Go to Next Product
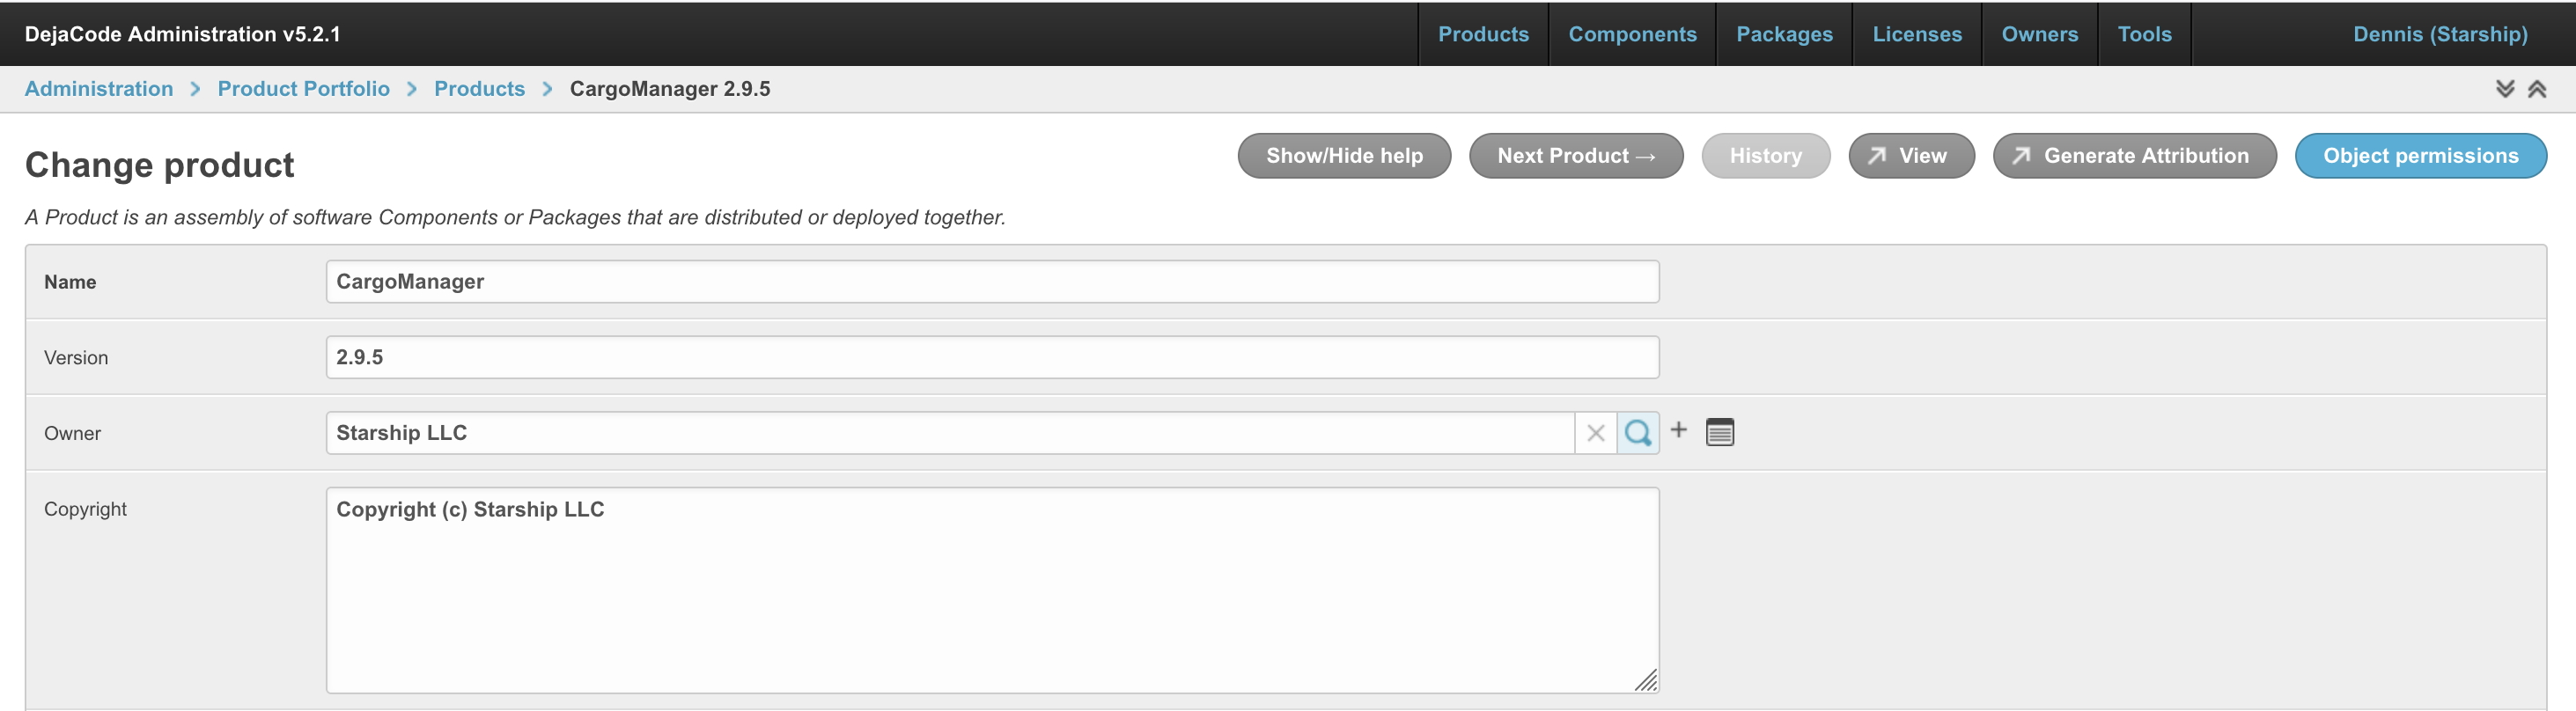This screenshot has width=2576, height=711. pos(1576,156)
